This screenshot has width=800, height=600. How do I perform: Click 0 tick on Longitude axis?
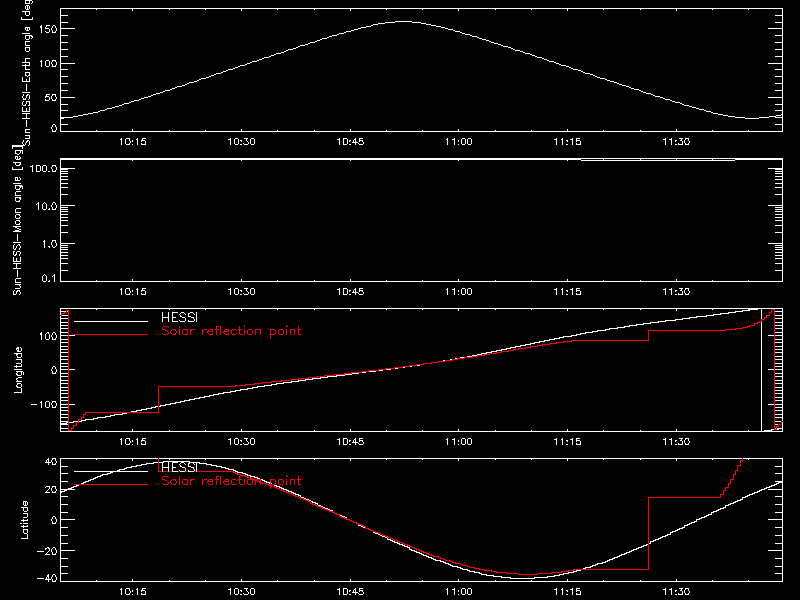54,370
